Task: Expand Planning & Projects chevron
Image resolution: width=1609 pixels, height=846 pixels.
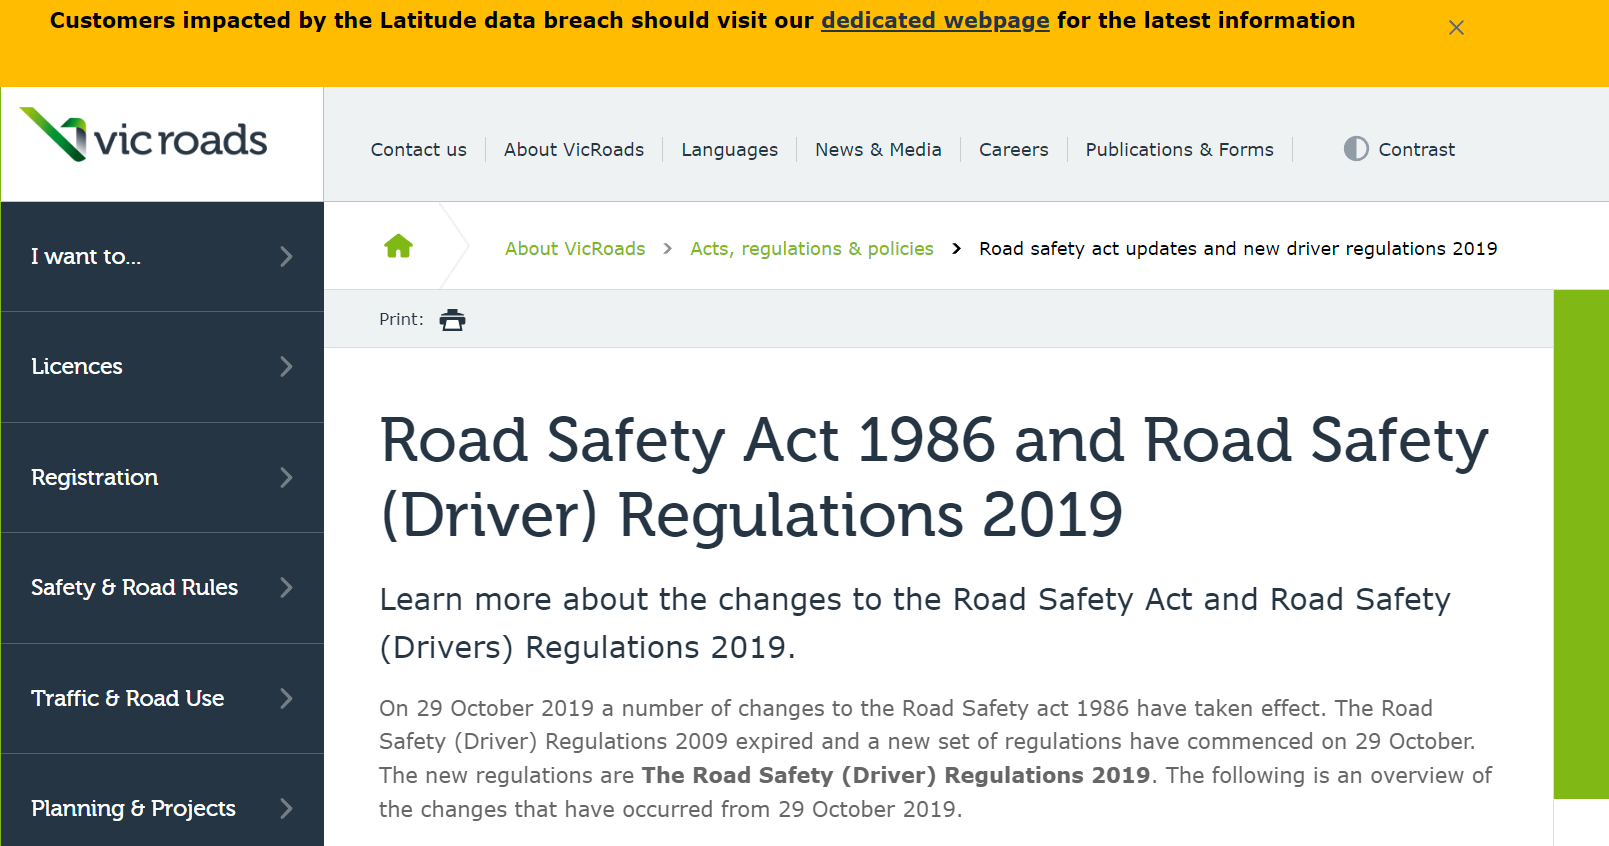Action: [x=286, y=809]
